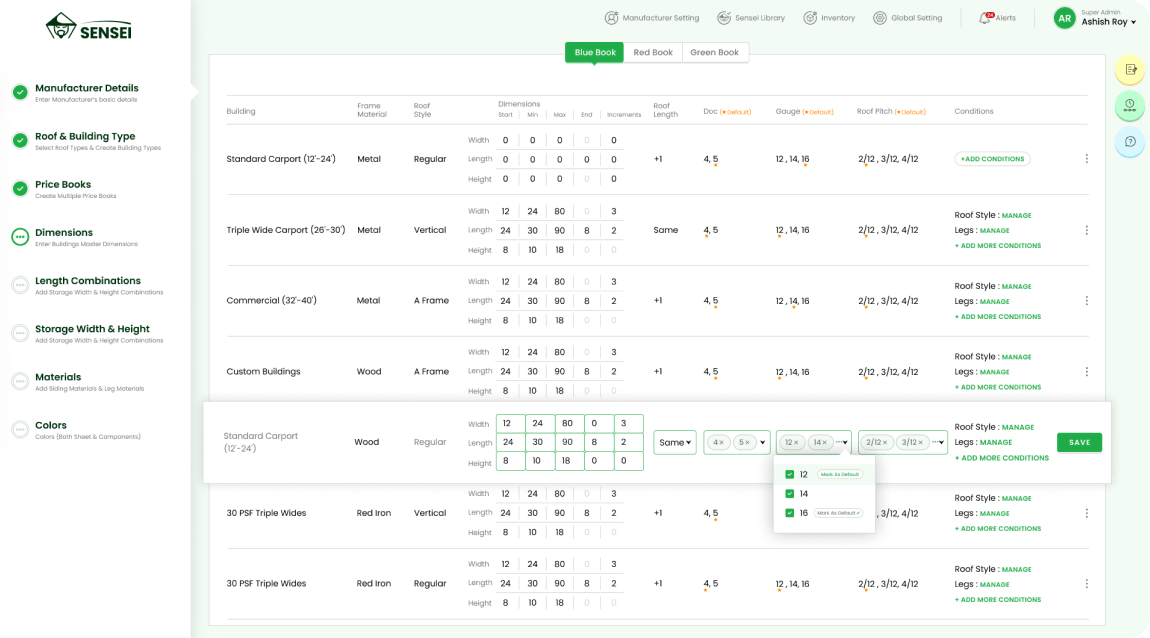Click the blue help question icon

click(x=1130, y=141)
